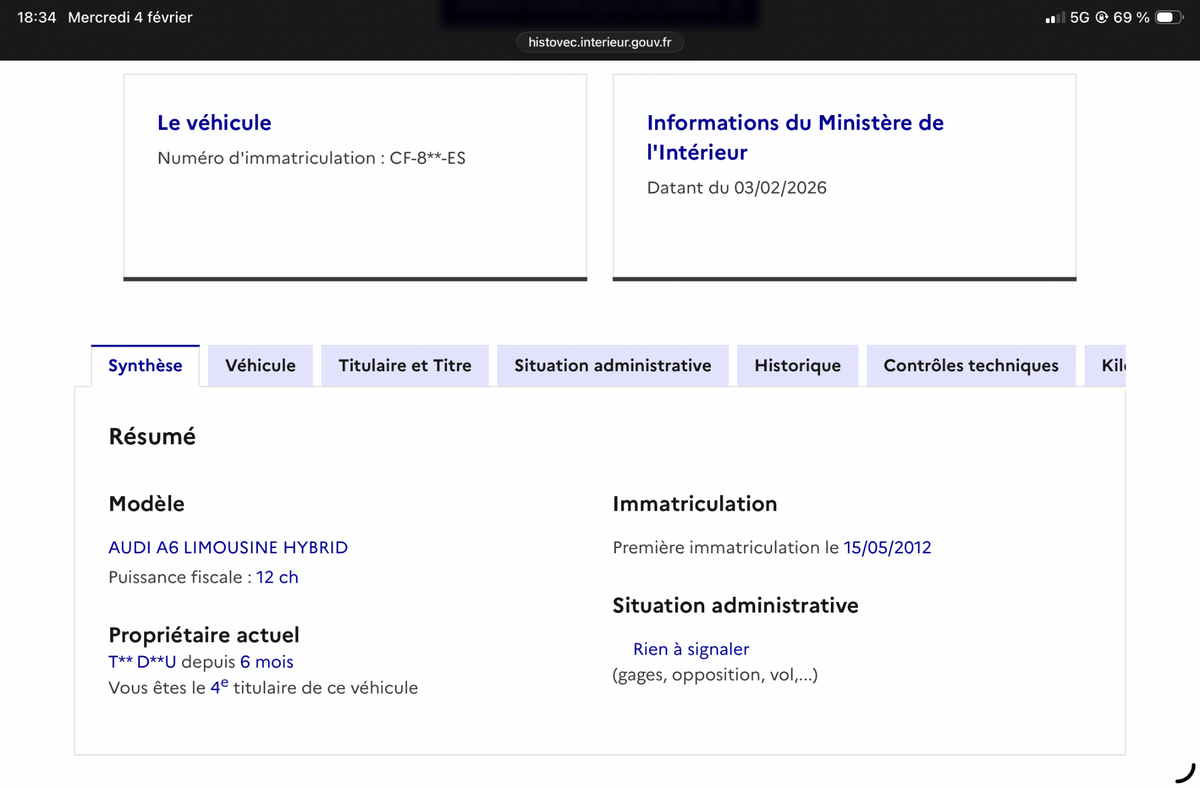Click the registration number CF-8**-ES text
The image size is (1200, 788).
pyautogui.click(x=427, y=158)
